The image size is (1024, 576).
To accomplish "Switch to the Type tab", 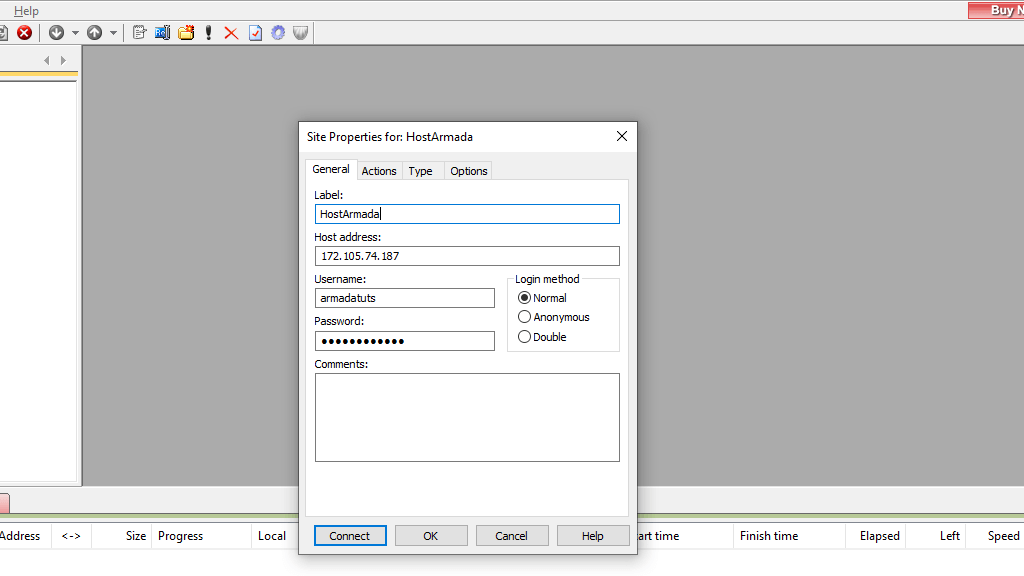I will pos(421,170).
